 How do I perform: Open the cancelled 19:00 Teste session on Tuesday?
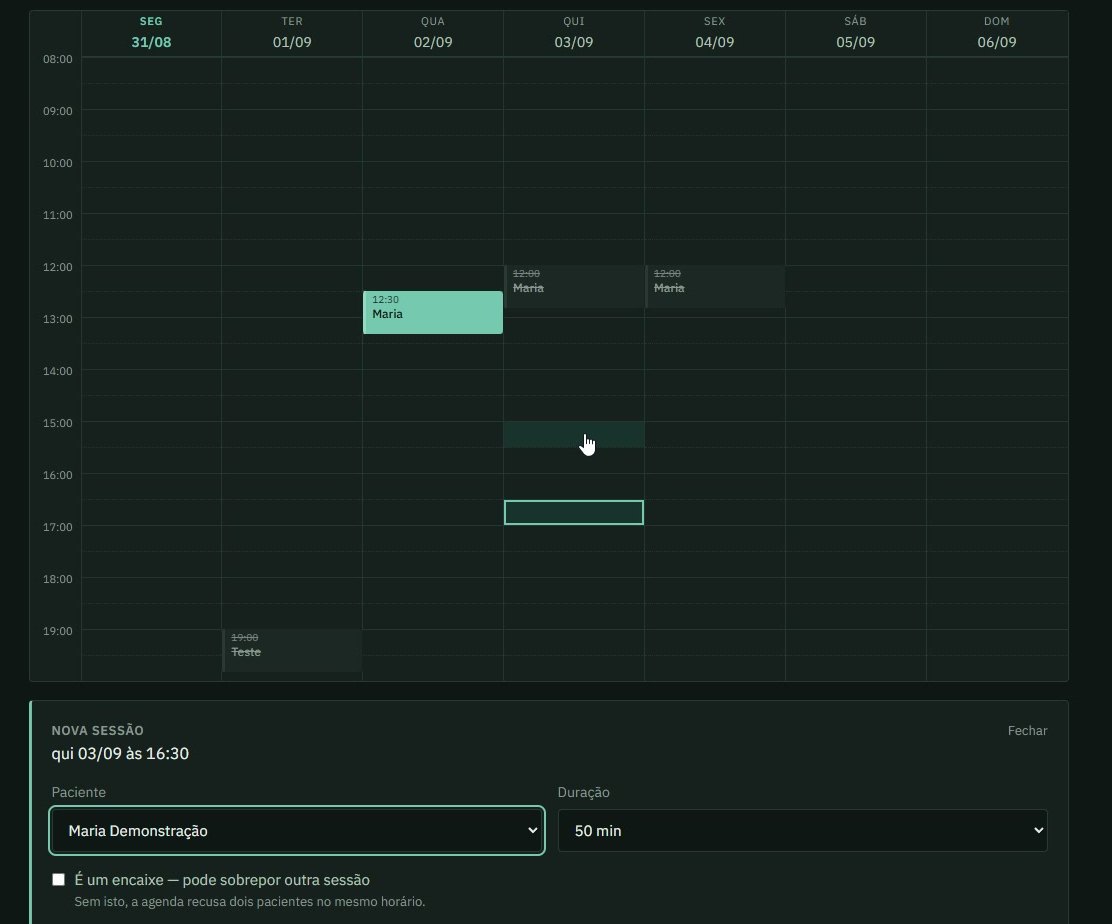(x=292, y=650)
